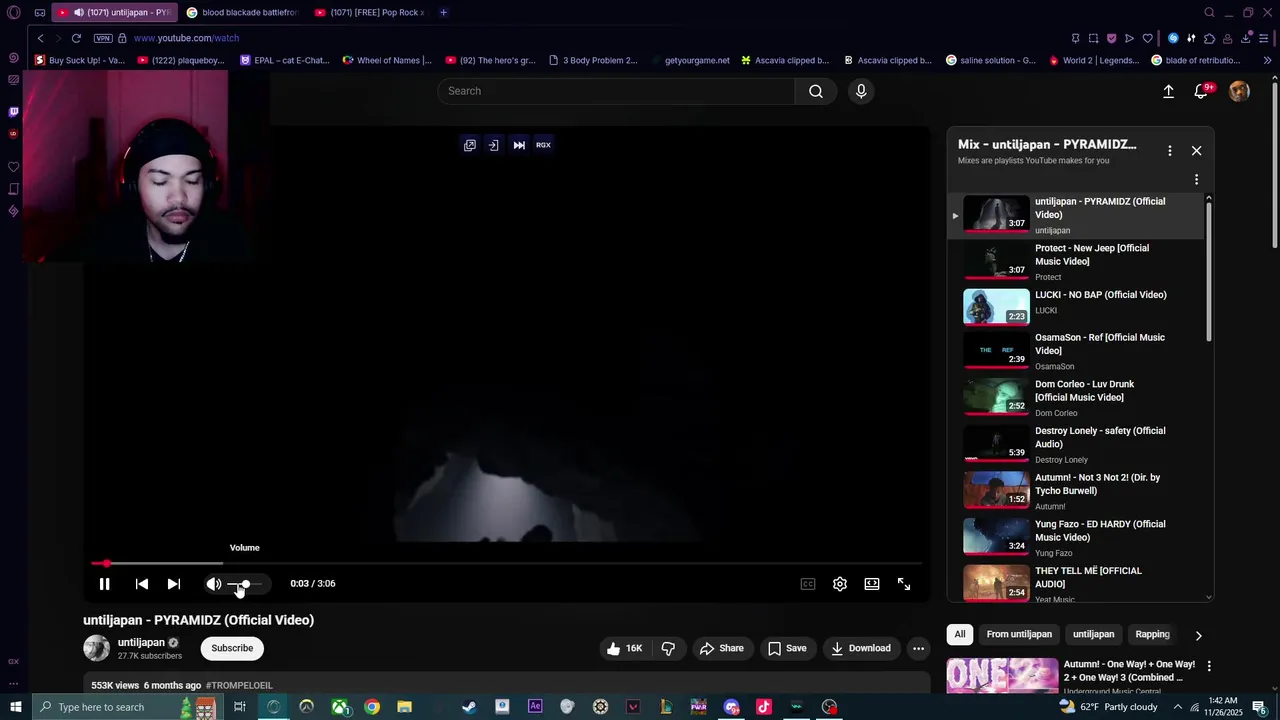This screenshot has width=1280, height=720.
Task: Switch to blood blackade battlefront tab
Action: [242, 12]
